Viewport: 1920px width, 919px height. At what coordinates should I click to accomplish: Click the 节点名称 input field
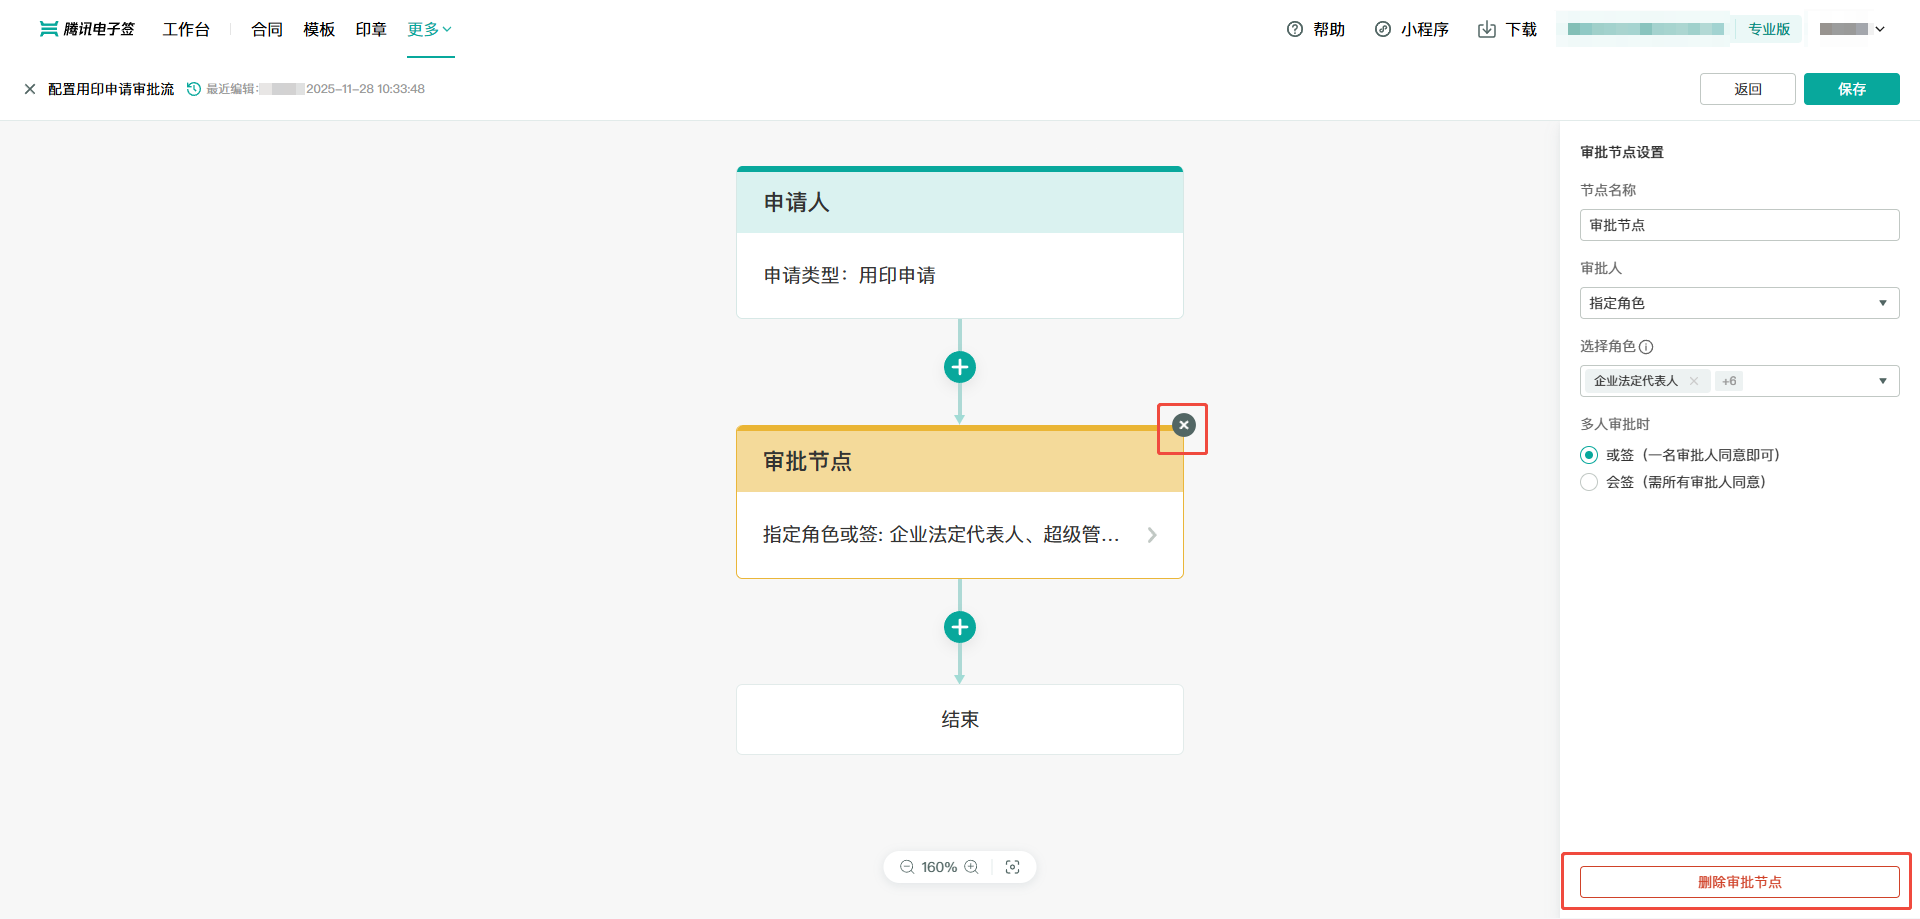click(1739, 225)
